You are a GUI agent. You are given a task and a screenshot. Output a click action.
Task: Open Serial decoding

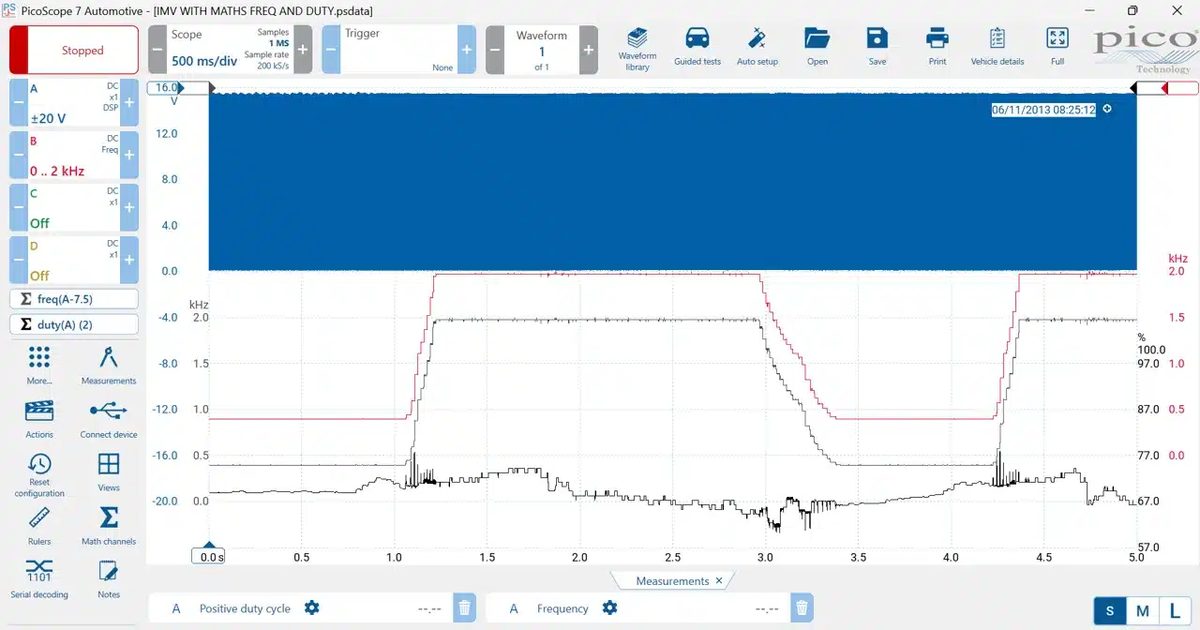click(39, 579)
